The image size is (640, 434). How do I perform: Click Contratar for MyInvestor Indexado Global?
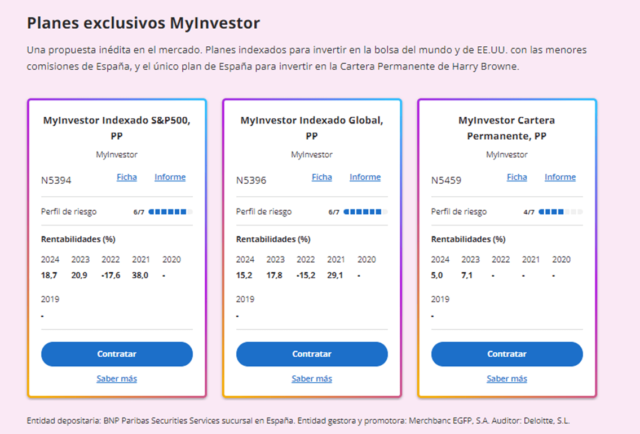pyautogui.click(x=312, y=354)
